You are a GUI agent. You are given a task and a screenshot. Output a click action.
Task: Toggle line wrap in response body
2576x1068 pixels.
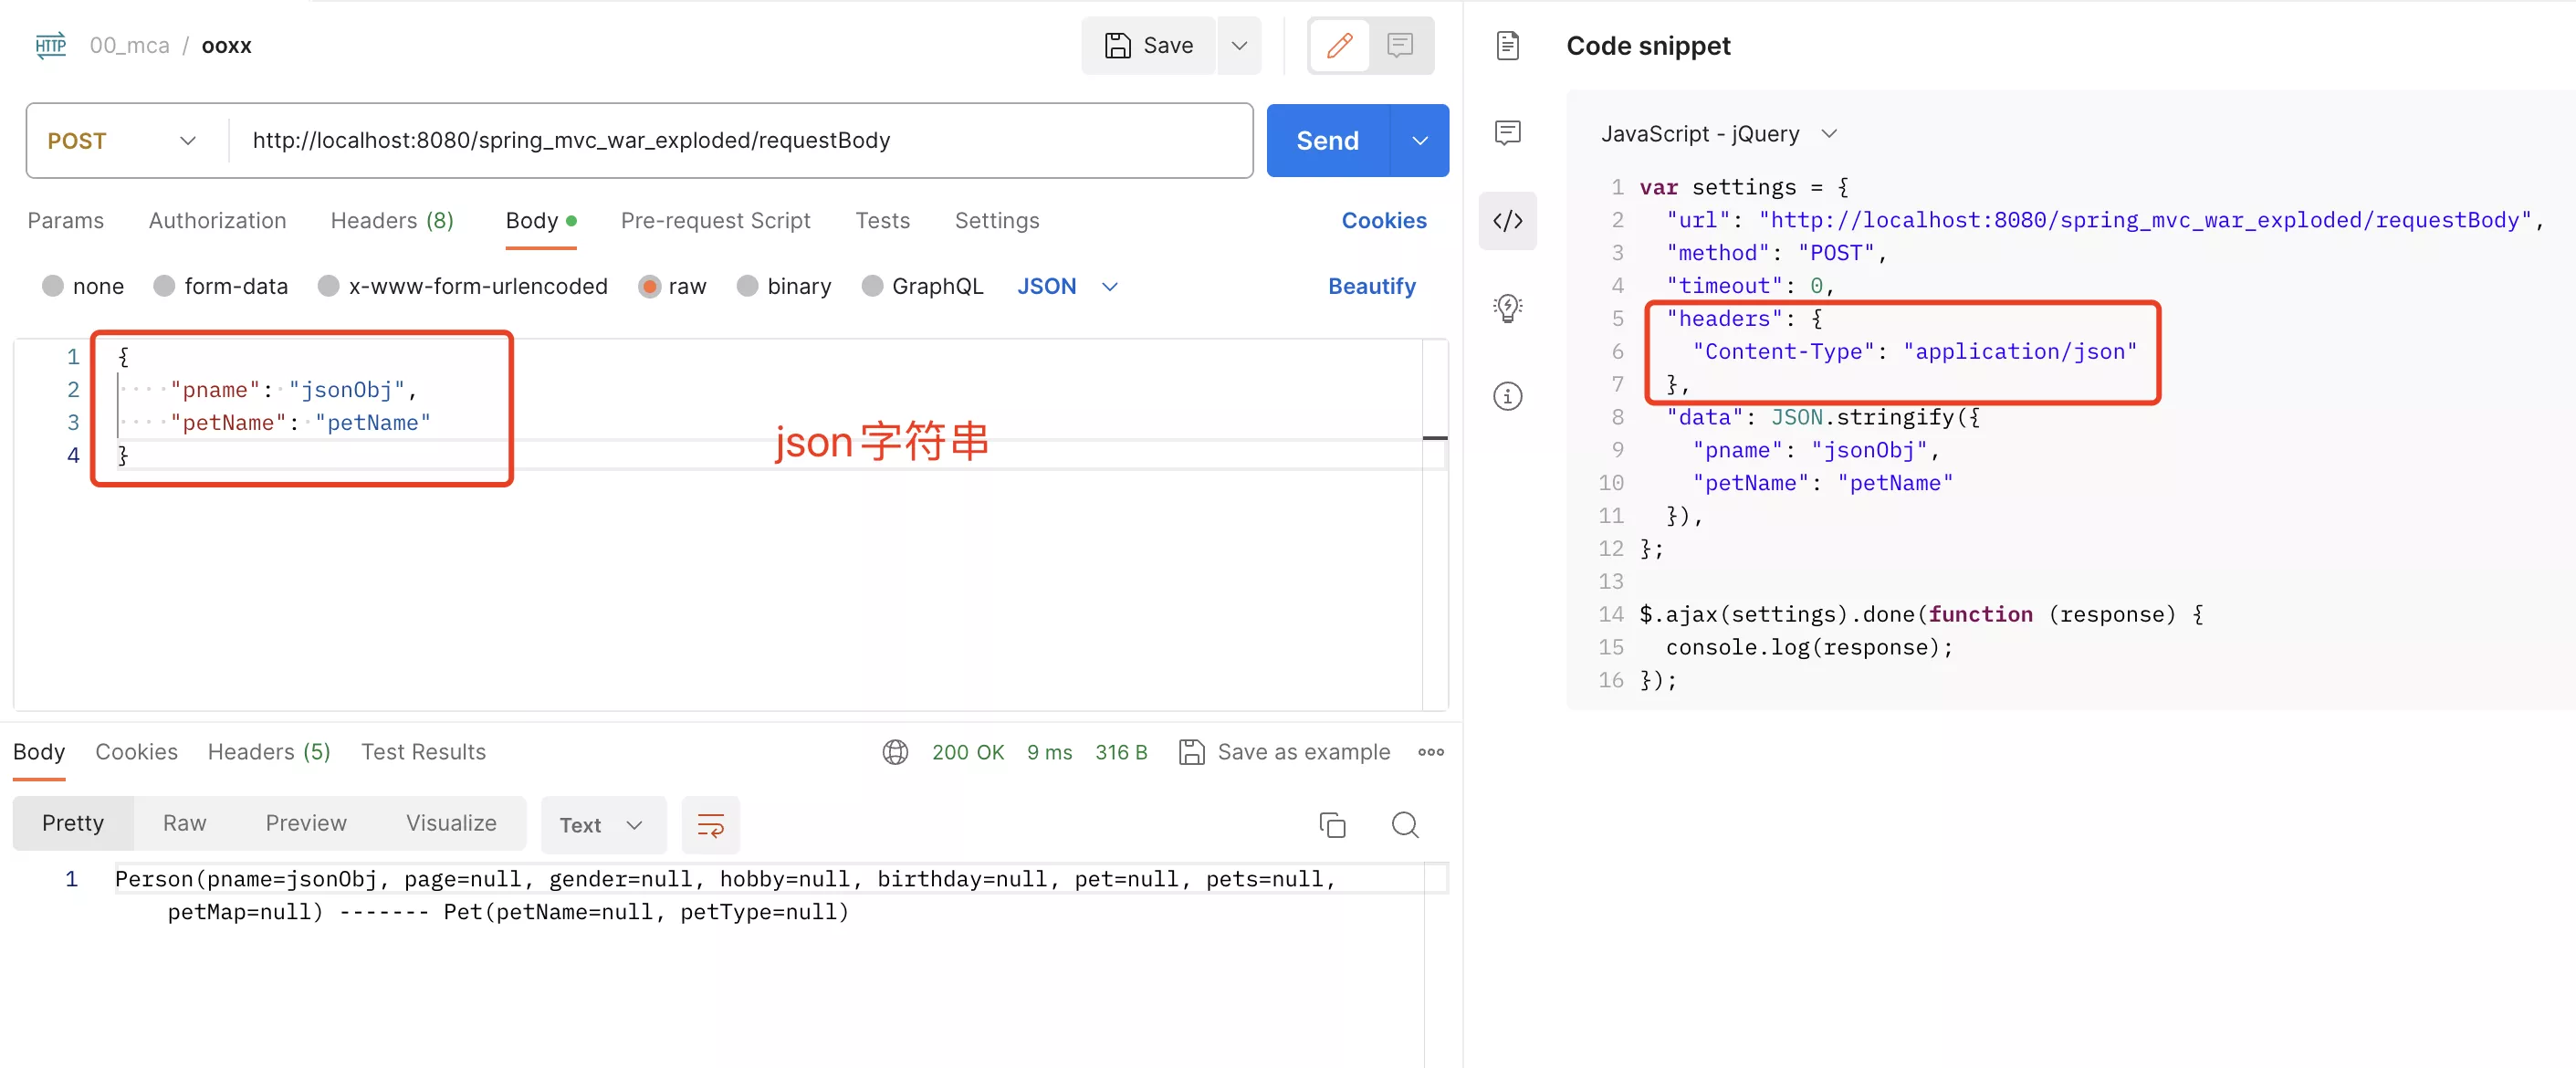[x=710, y=825]
